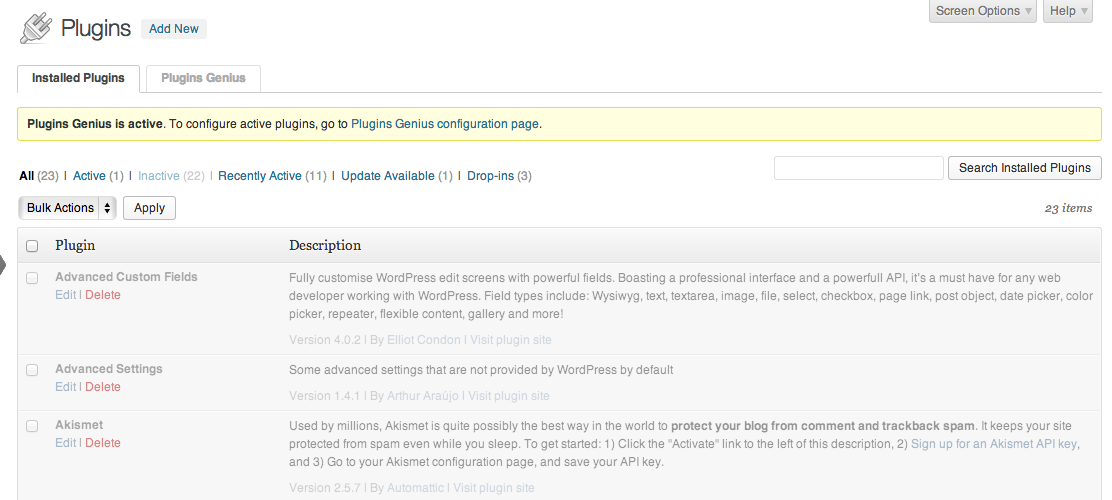This screenshot has width=1112, height=500.
Task: Select the Installed Plugins tab
Action: coord(78,78)
